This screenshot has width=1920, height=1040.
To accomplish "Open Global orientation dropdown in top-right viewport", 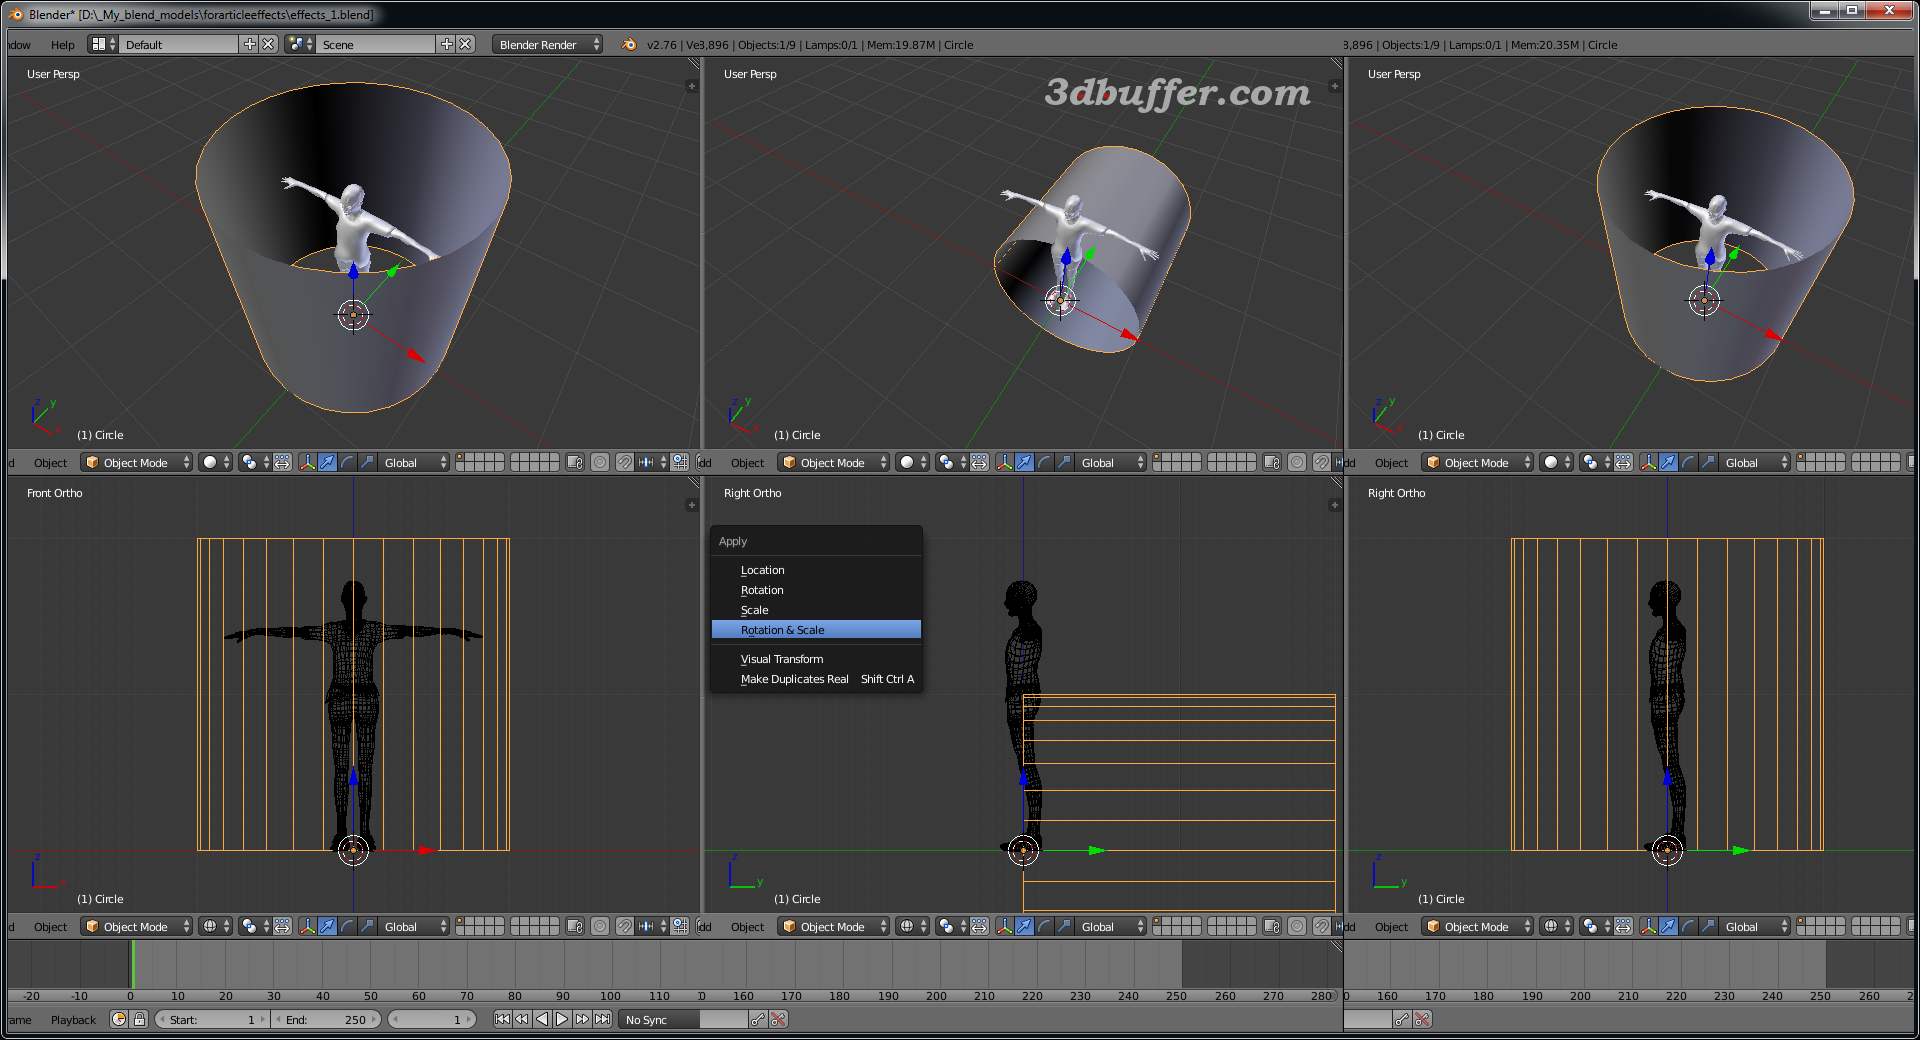I will point(1754,463).
